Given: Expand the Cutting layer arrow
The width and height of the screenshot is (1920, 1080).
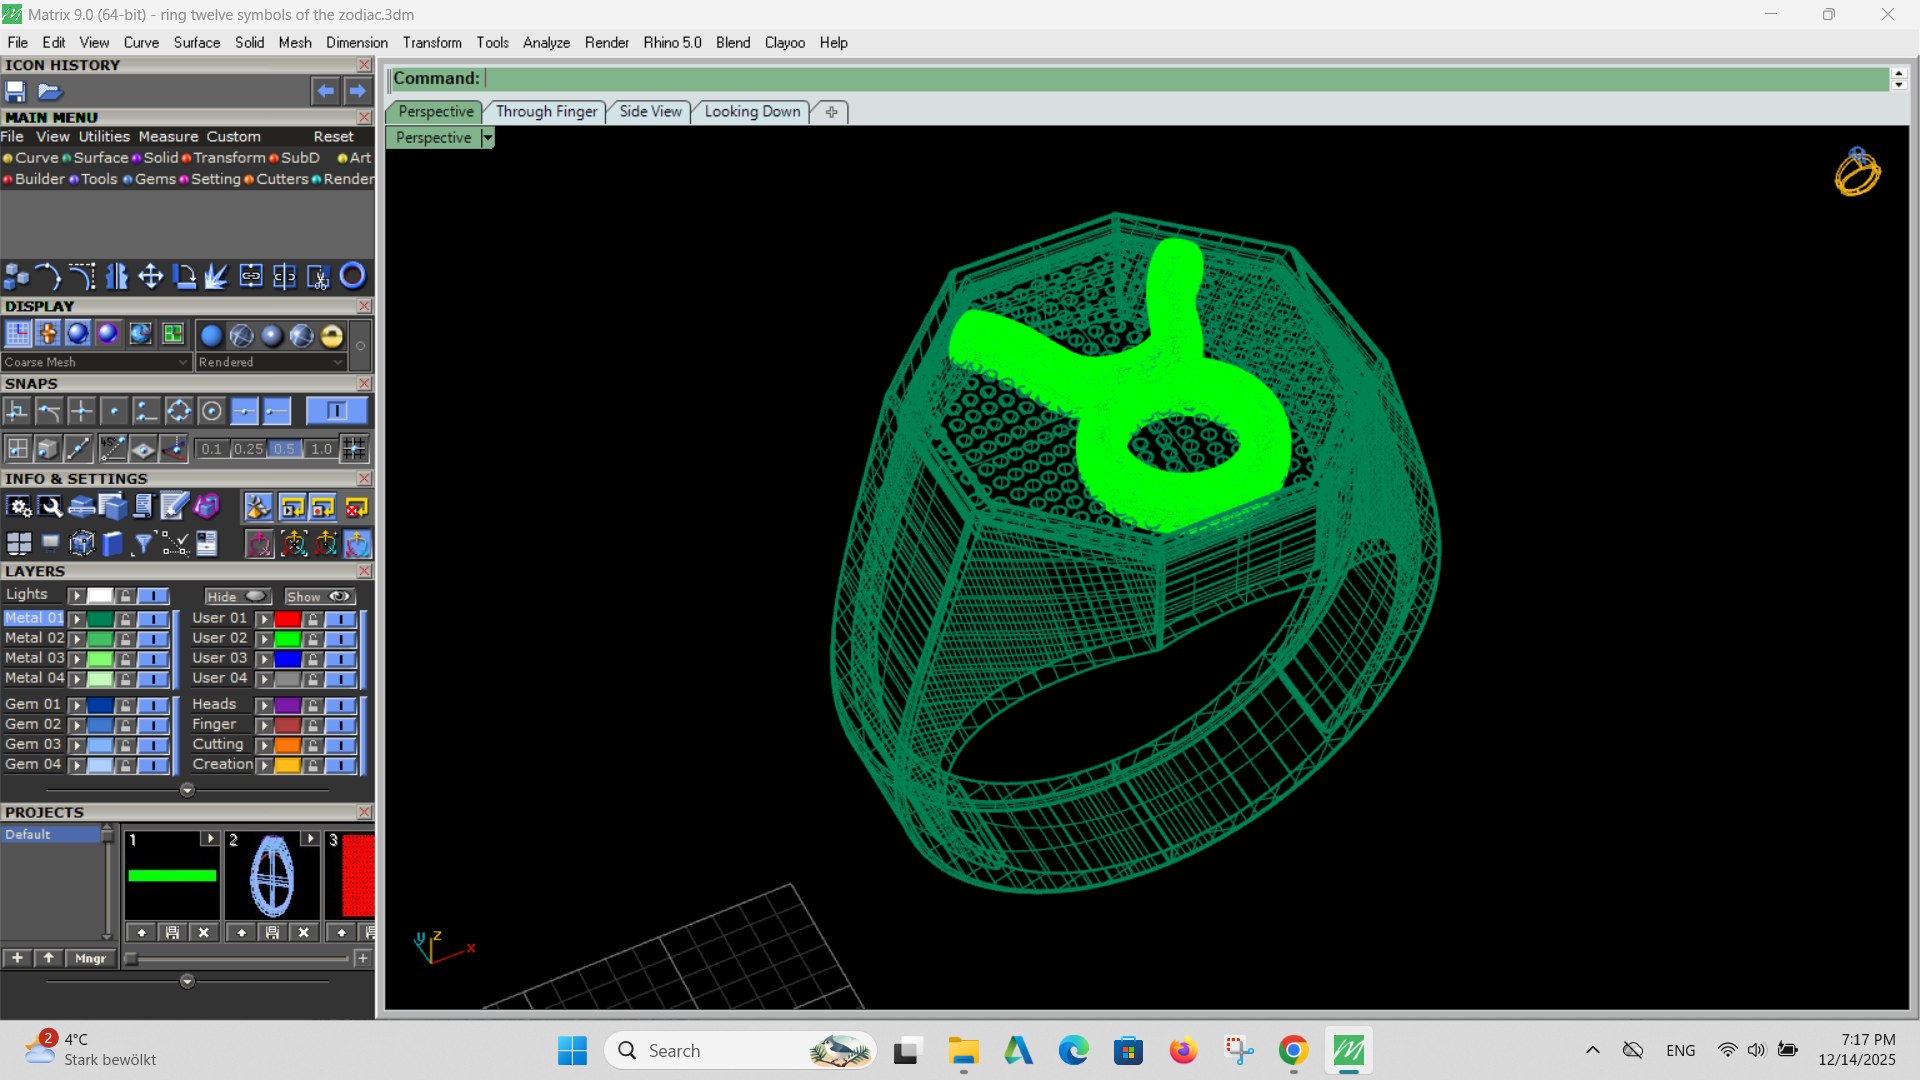Looking at the screenshot, I should click(x=264, y=746).
